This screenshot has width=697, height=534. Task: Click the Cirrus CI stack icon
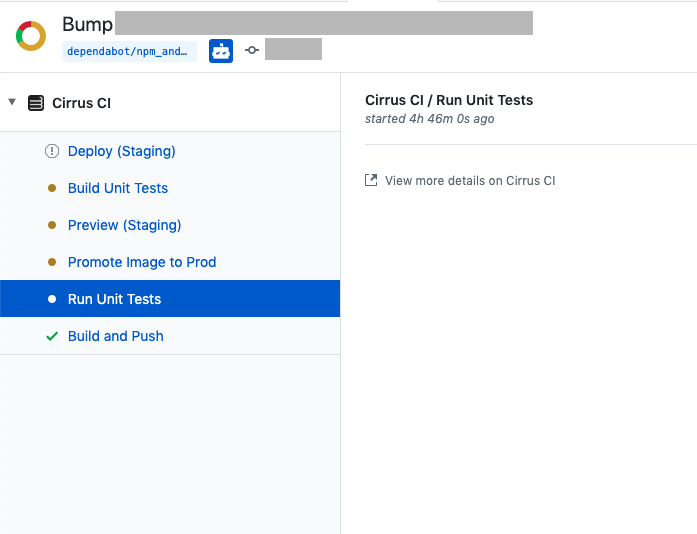[x=36, y=103]
